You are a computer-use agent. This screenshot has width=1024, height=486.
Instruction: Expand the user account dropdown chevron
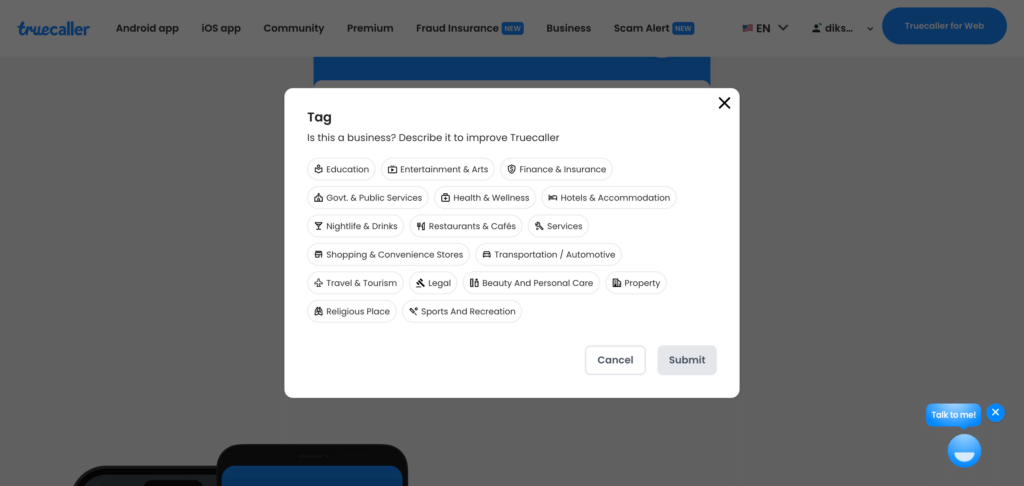pyautogui.click(x=870, y=29)
